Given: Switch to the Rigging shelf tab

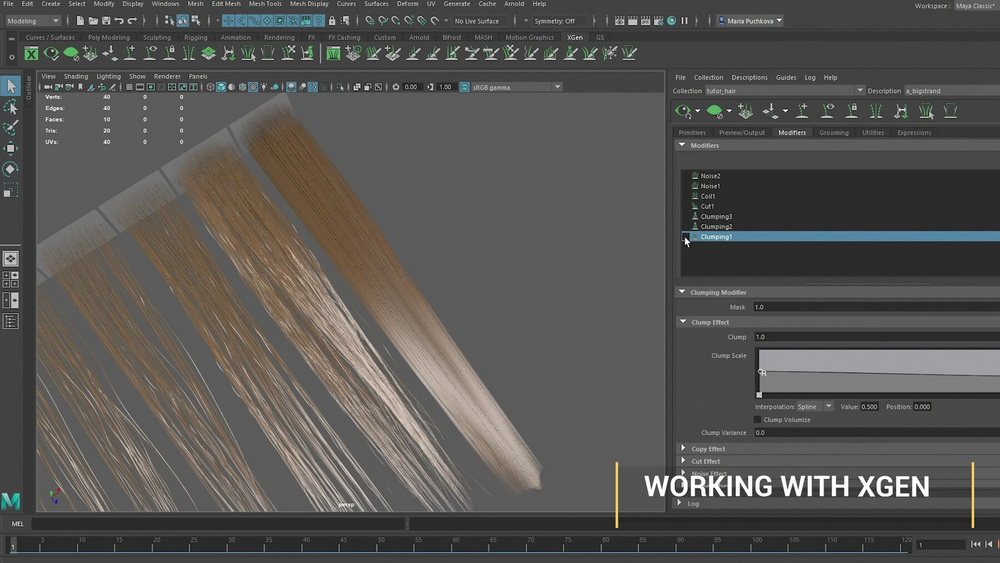Looking at the screenshot, I should pyautogui.click(x=196, y=38).
